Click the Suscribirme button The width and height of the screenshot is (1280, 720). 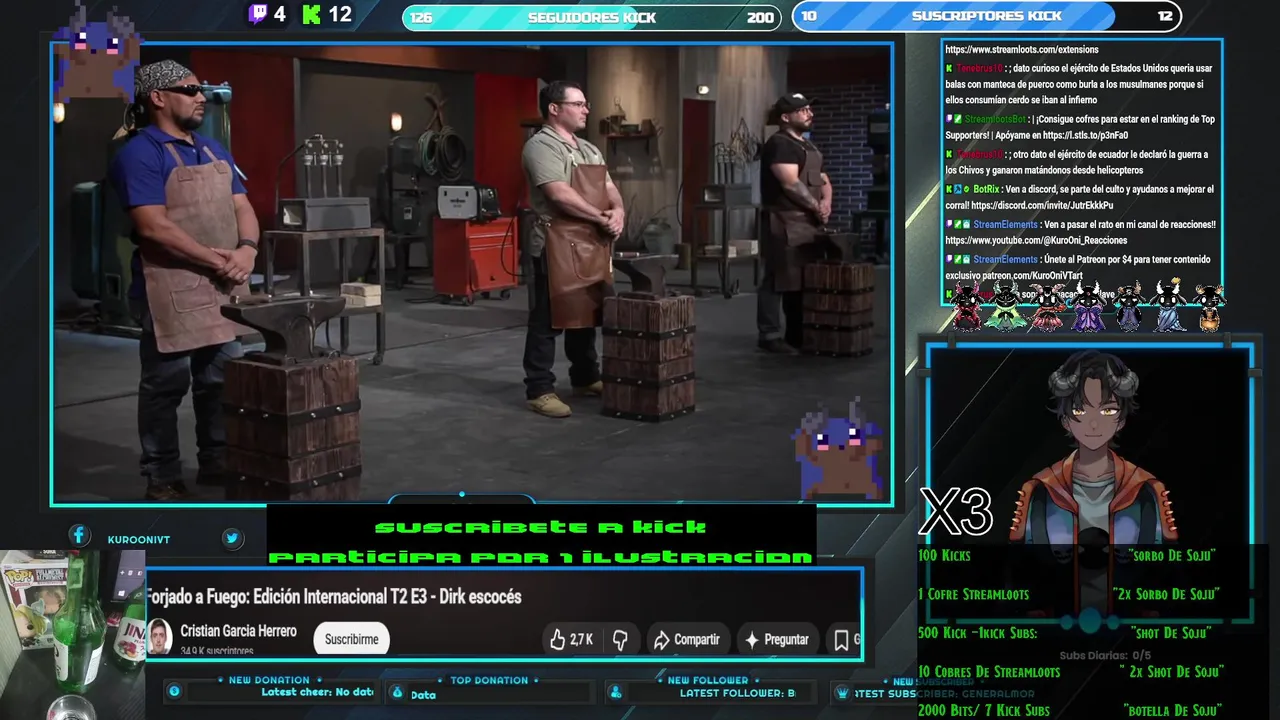pos(351,639)
